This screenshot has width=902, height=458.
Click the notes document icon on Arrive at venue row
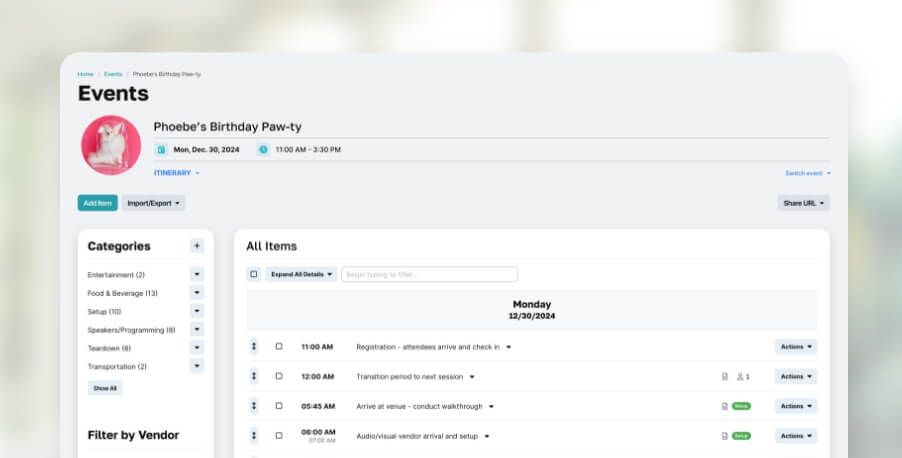[x=725, y=406]
